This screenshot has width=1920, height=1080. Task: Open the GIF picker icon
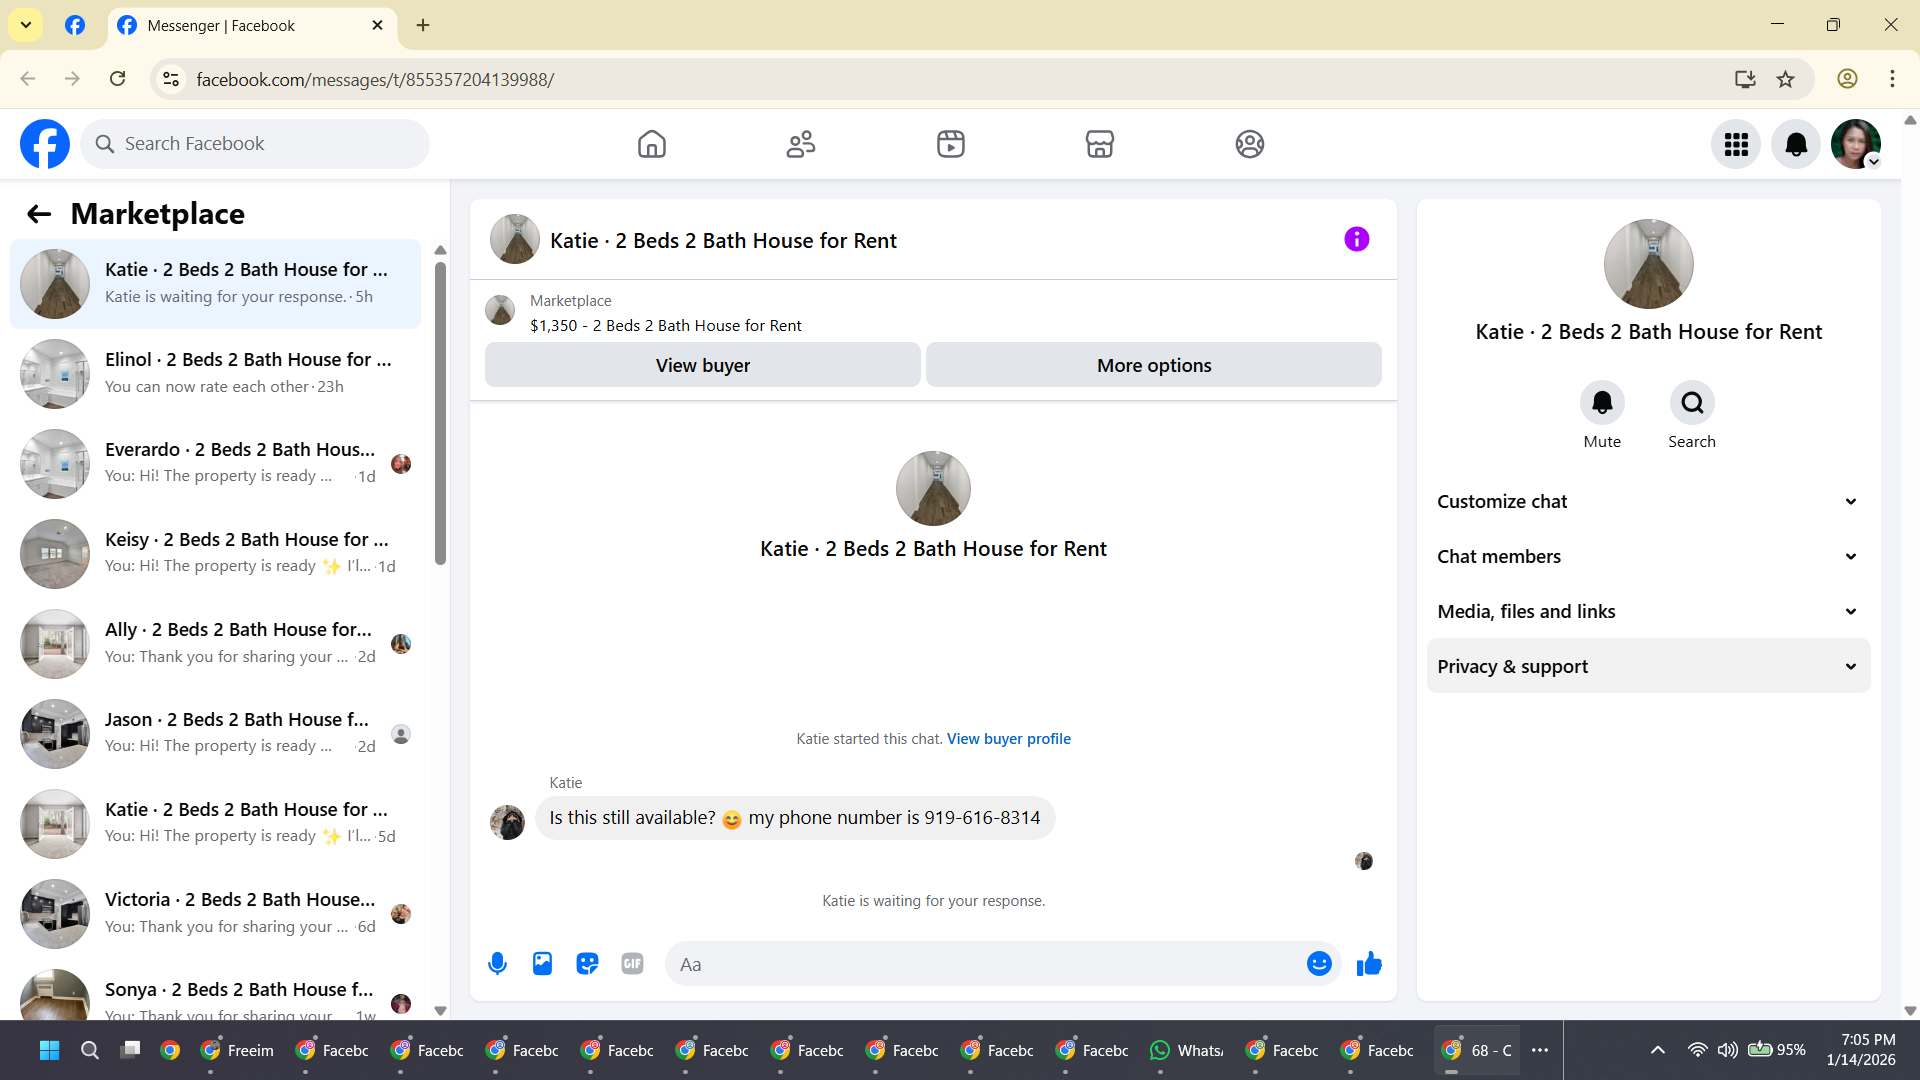click(x=632, y=964)
